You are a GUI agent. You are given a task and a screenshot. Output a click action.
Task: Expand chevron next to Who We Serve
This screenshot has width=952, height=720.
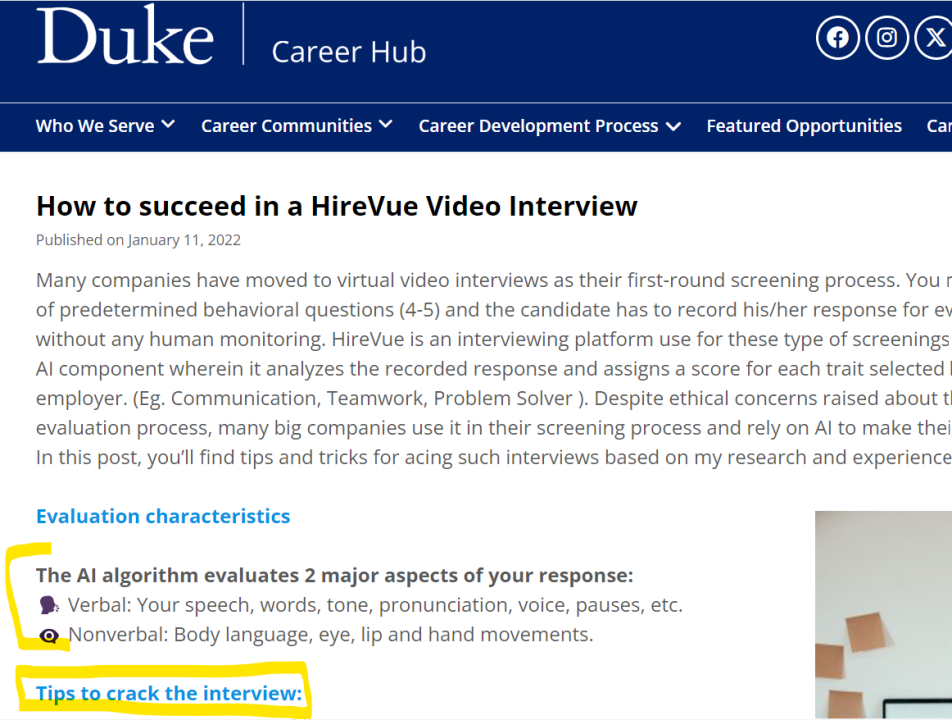168,124
